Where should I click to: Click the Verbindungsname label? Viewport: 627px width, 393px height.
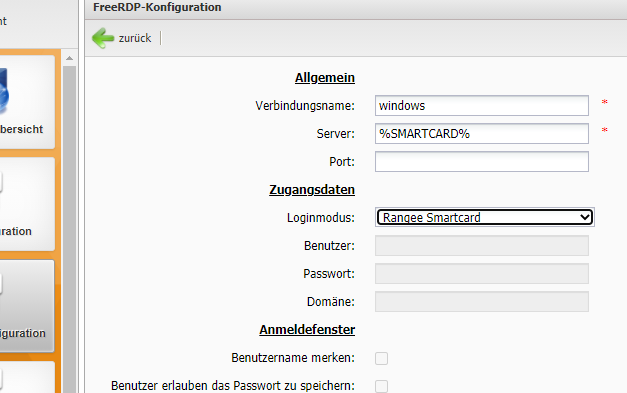point(305,106)
